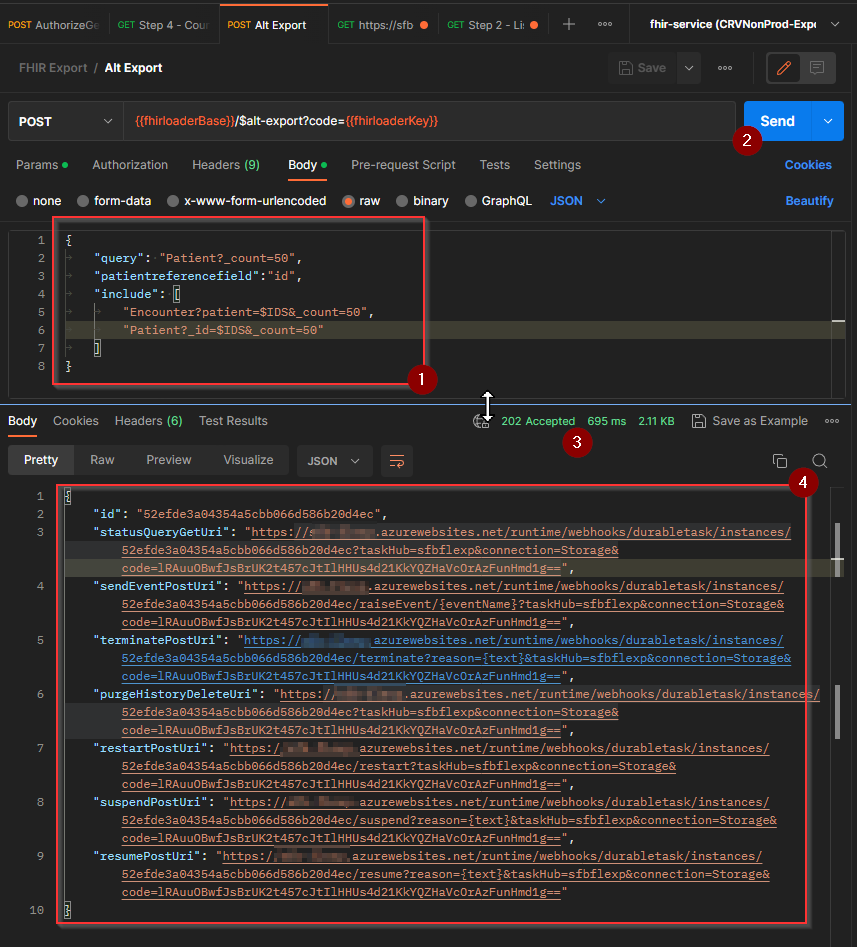Expand the Save options arrow
This screenshot has height=947, width=857.
[688, 68]
